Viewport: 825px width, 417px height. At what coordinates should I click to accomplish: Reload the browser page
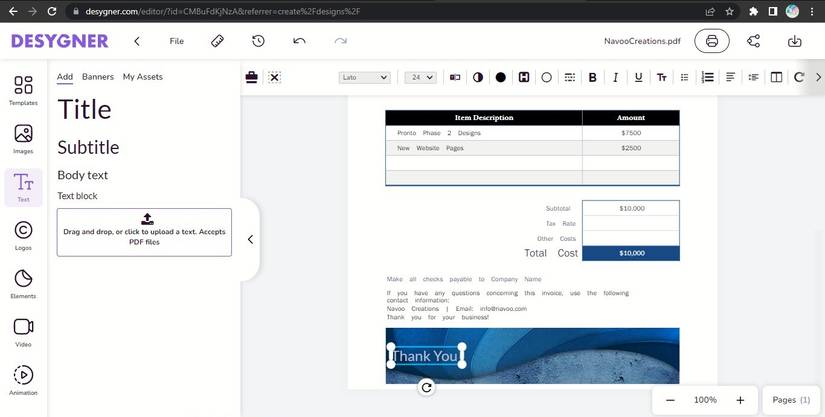tap(52, 11)
